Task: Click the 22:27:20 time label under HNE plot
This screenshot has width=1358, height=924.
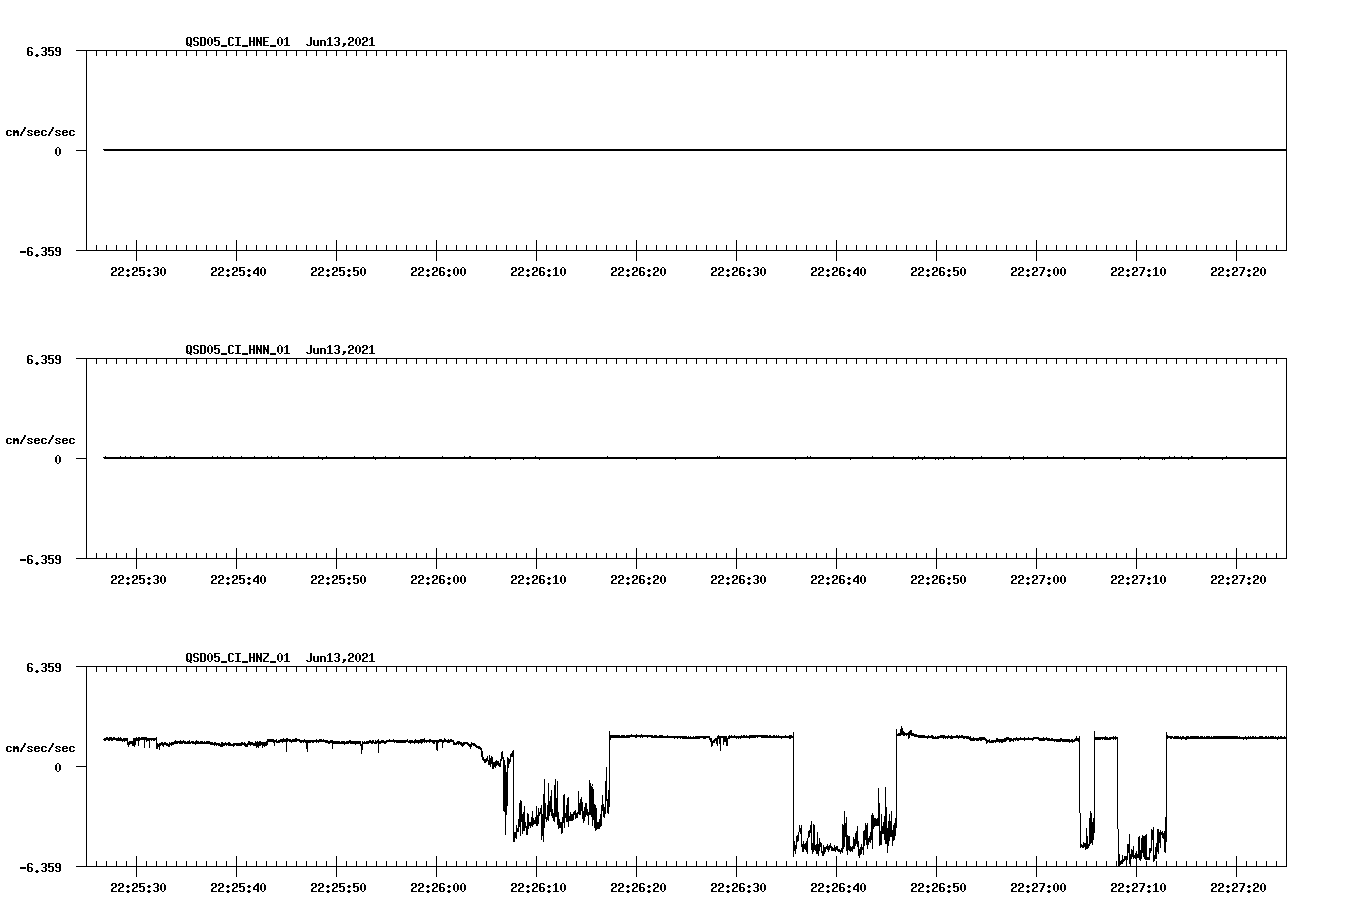Action: (x=1238, y=272)
